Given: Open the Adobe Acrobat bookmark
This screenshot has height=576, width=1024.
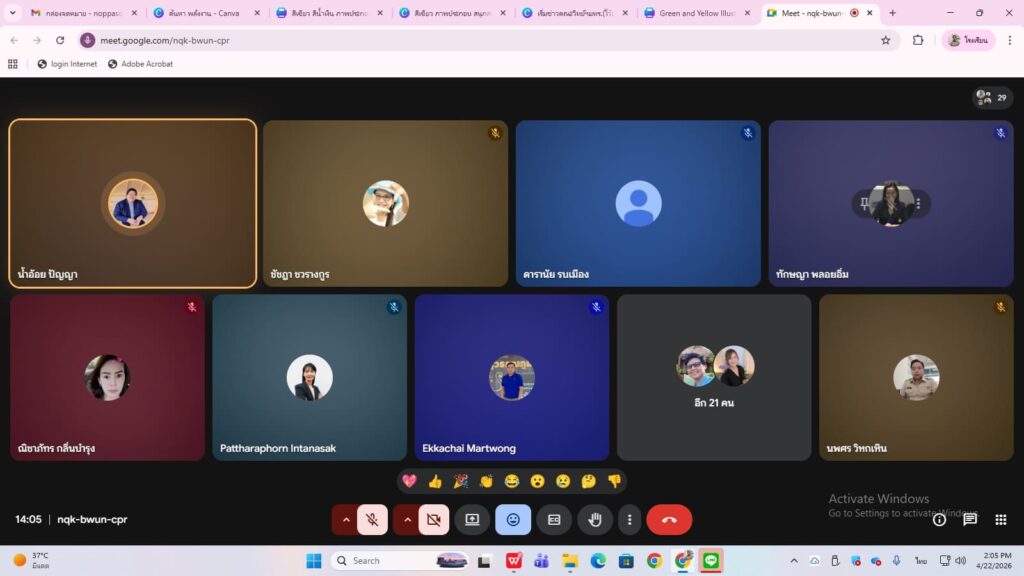Looking at the screenshot, I should click(140, 64).
